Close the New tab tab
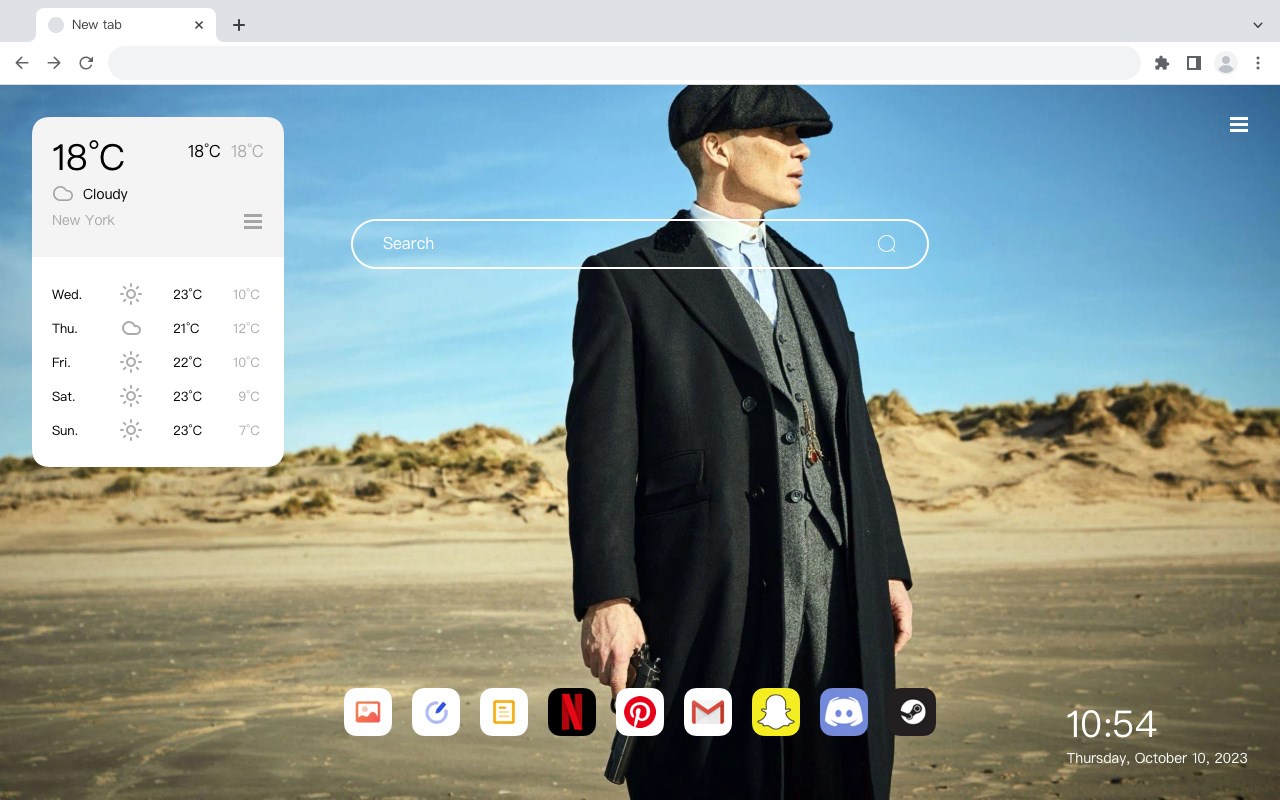The height and width of the screenshot is (800, 1280). (199, 25)
